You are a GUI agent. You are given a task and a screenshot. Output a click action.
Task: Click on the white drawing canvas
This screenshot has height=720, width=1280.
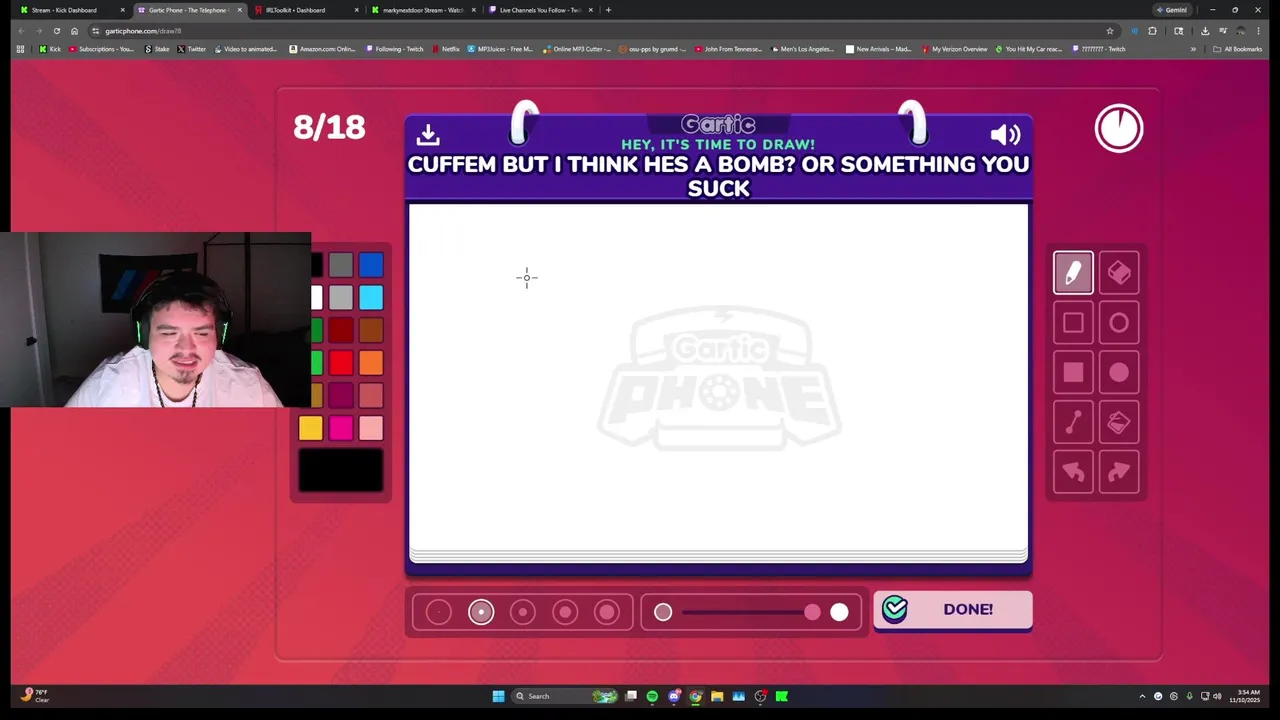718,378
